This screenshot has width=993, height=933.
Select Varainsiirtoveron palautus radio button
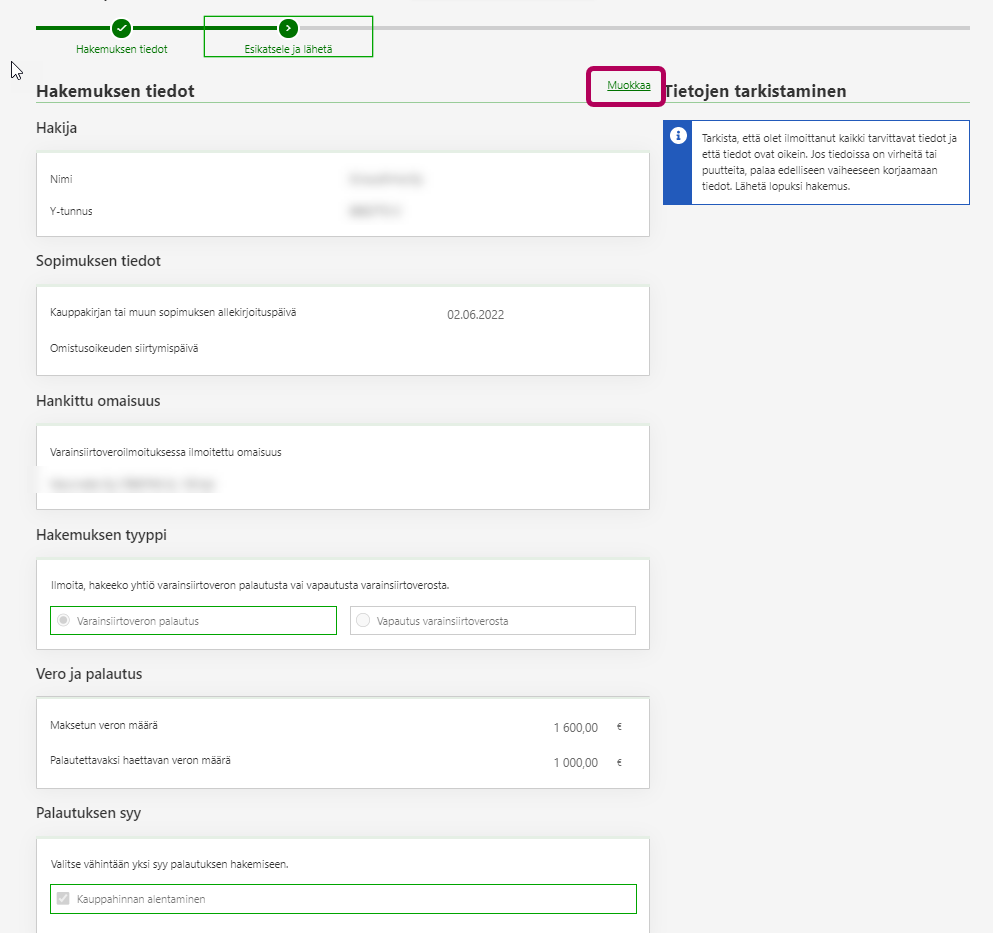(x=63, y=621)
